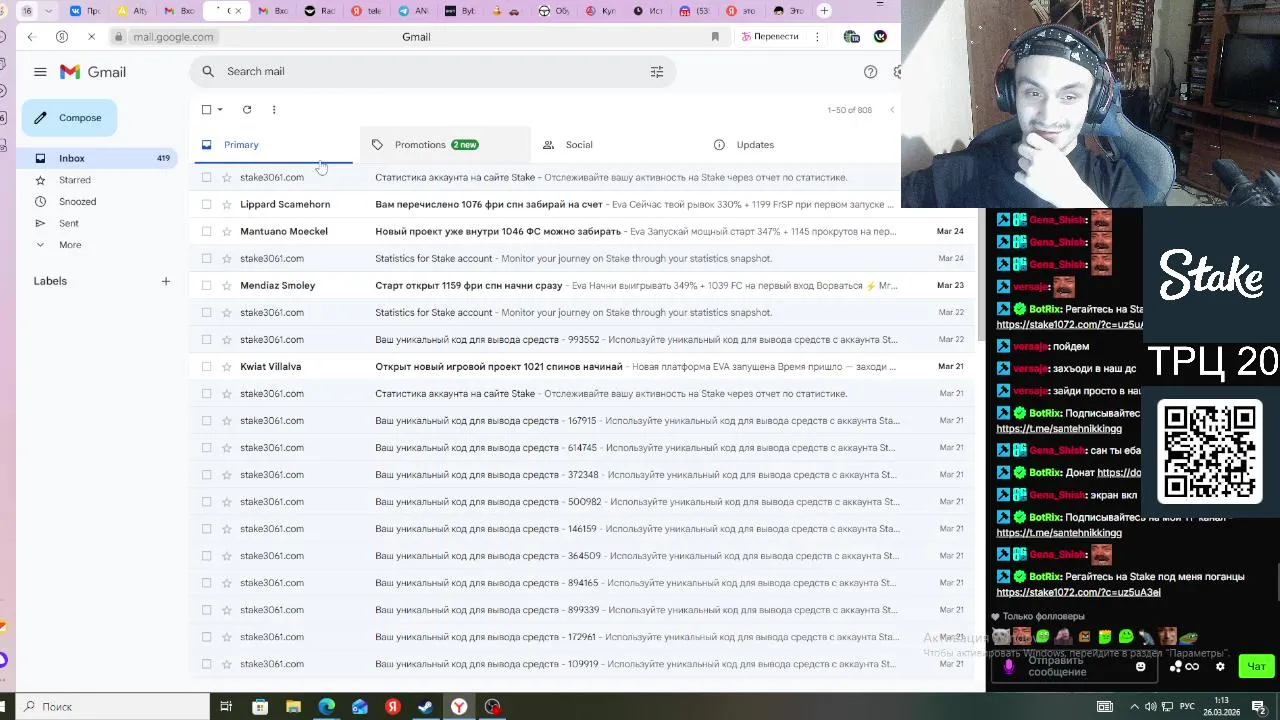
Task: Open the browser tab list dropdown arrow
Action: [x=48, y=11]
